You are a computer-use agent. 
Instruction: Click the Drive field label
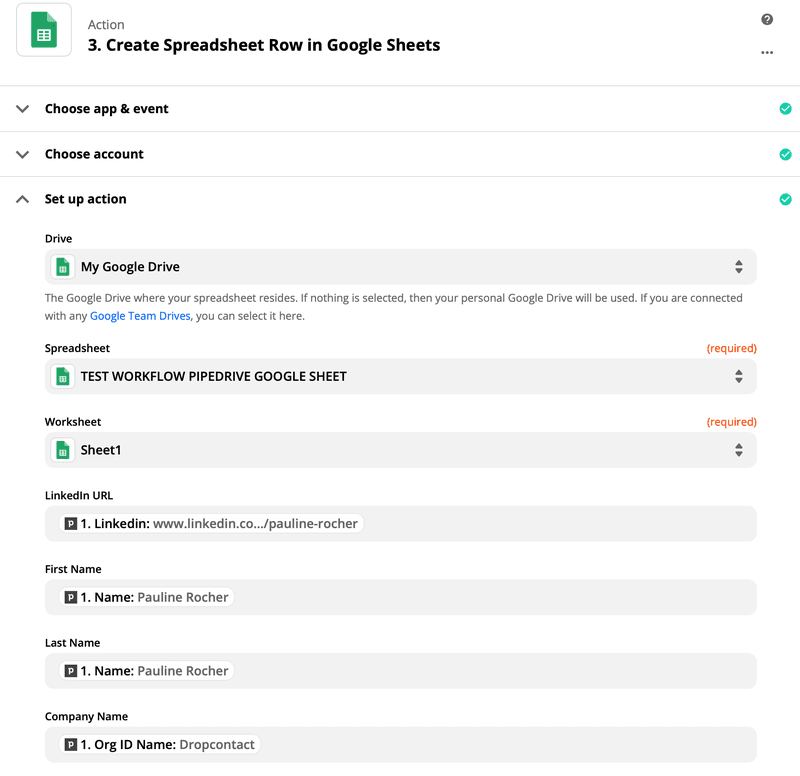click(58, 239)
